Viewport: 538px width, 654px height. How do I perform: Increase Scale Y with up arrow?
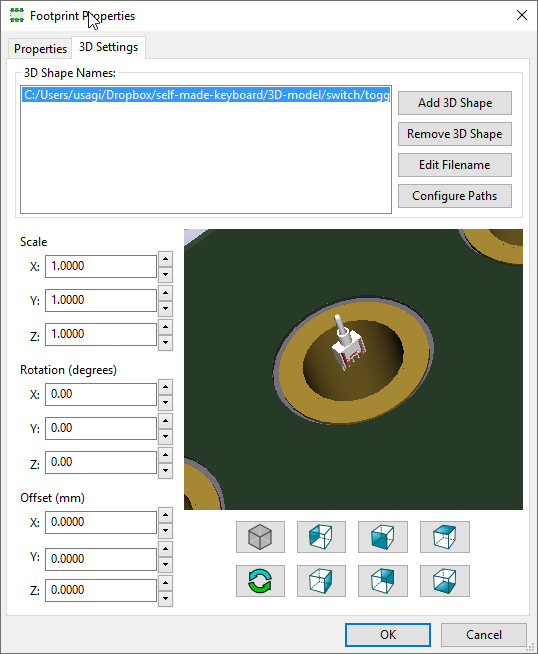[166, 293]
